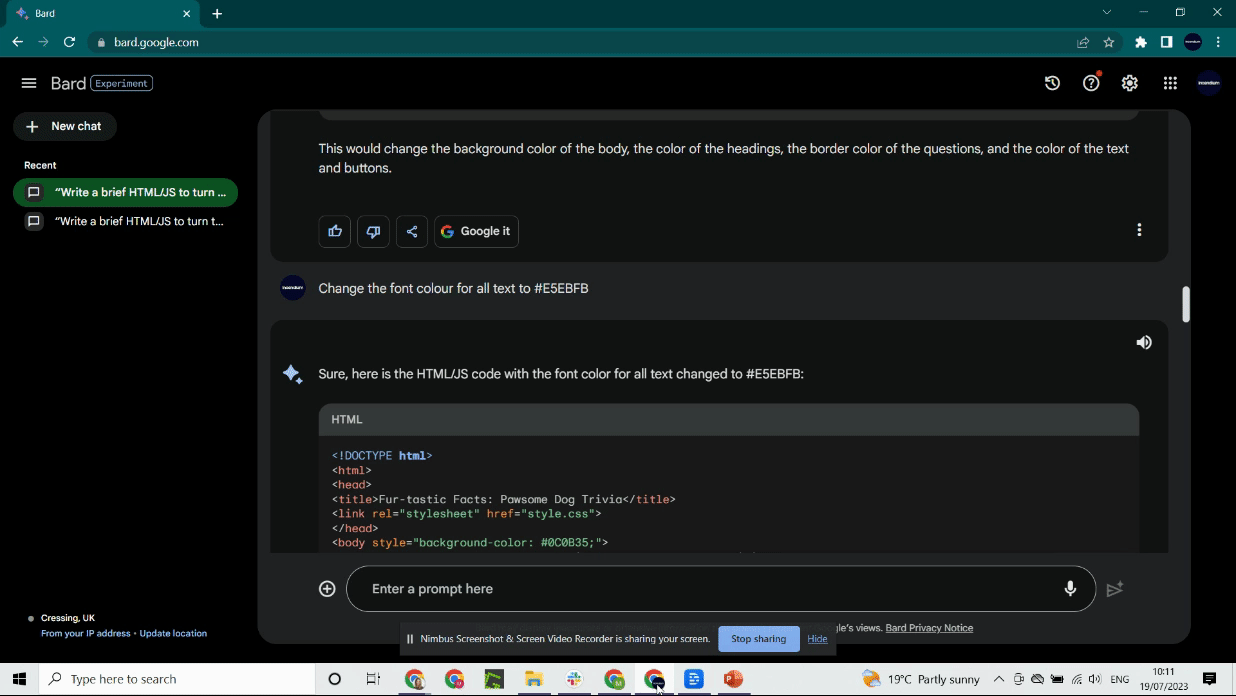Click the microphone voice input icon

(x=1070, y=589)
